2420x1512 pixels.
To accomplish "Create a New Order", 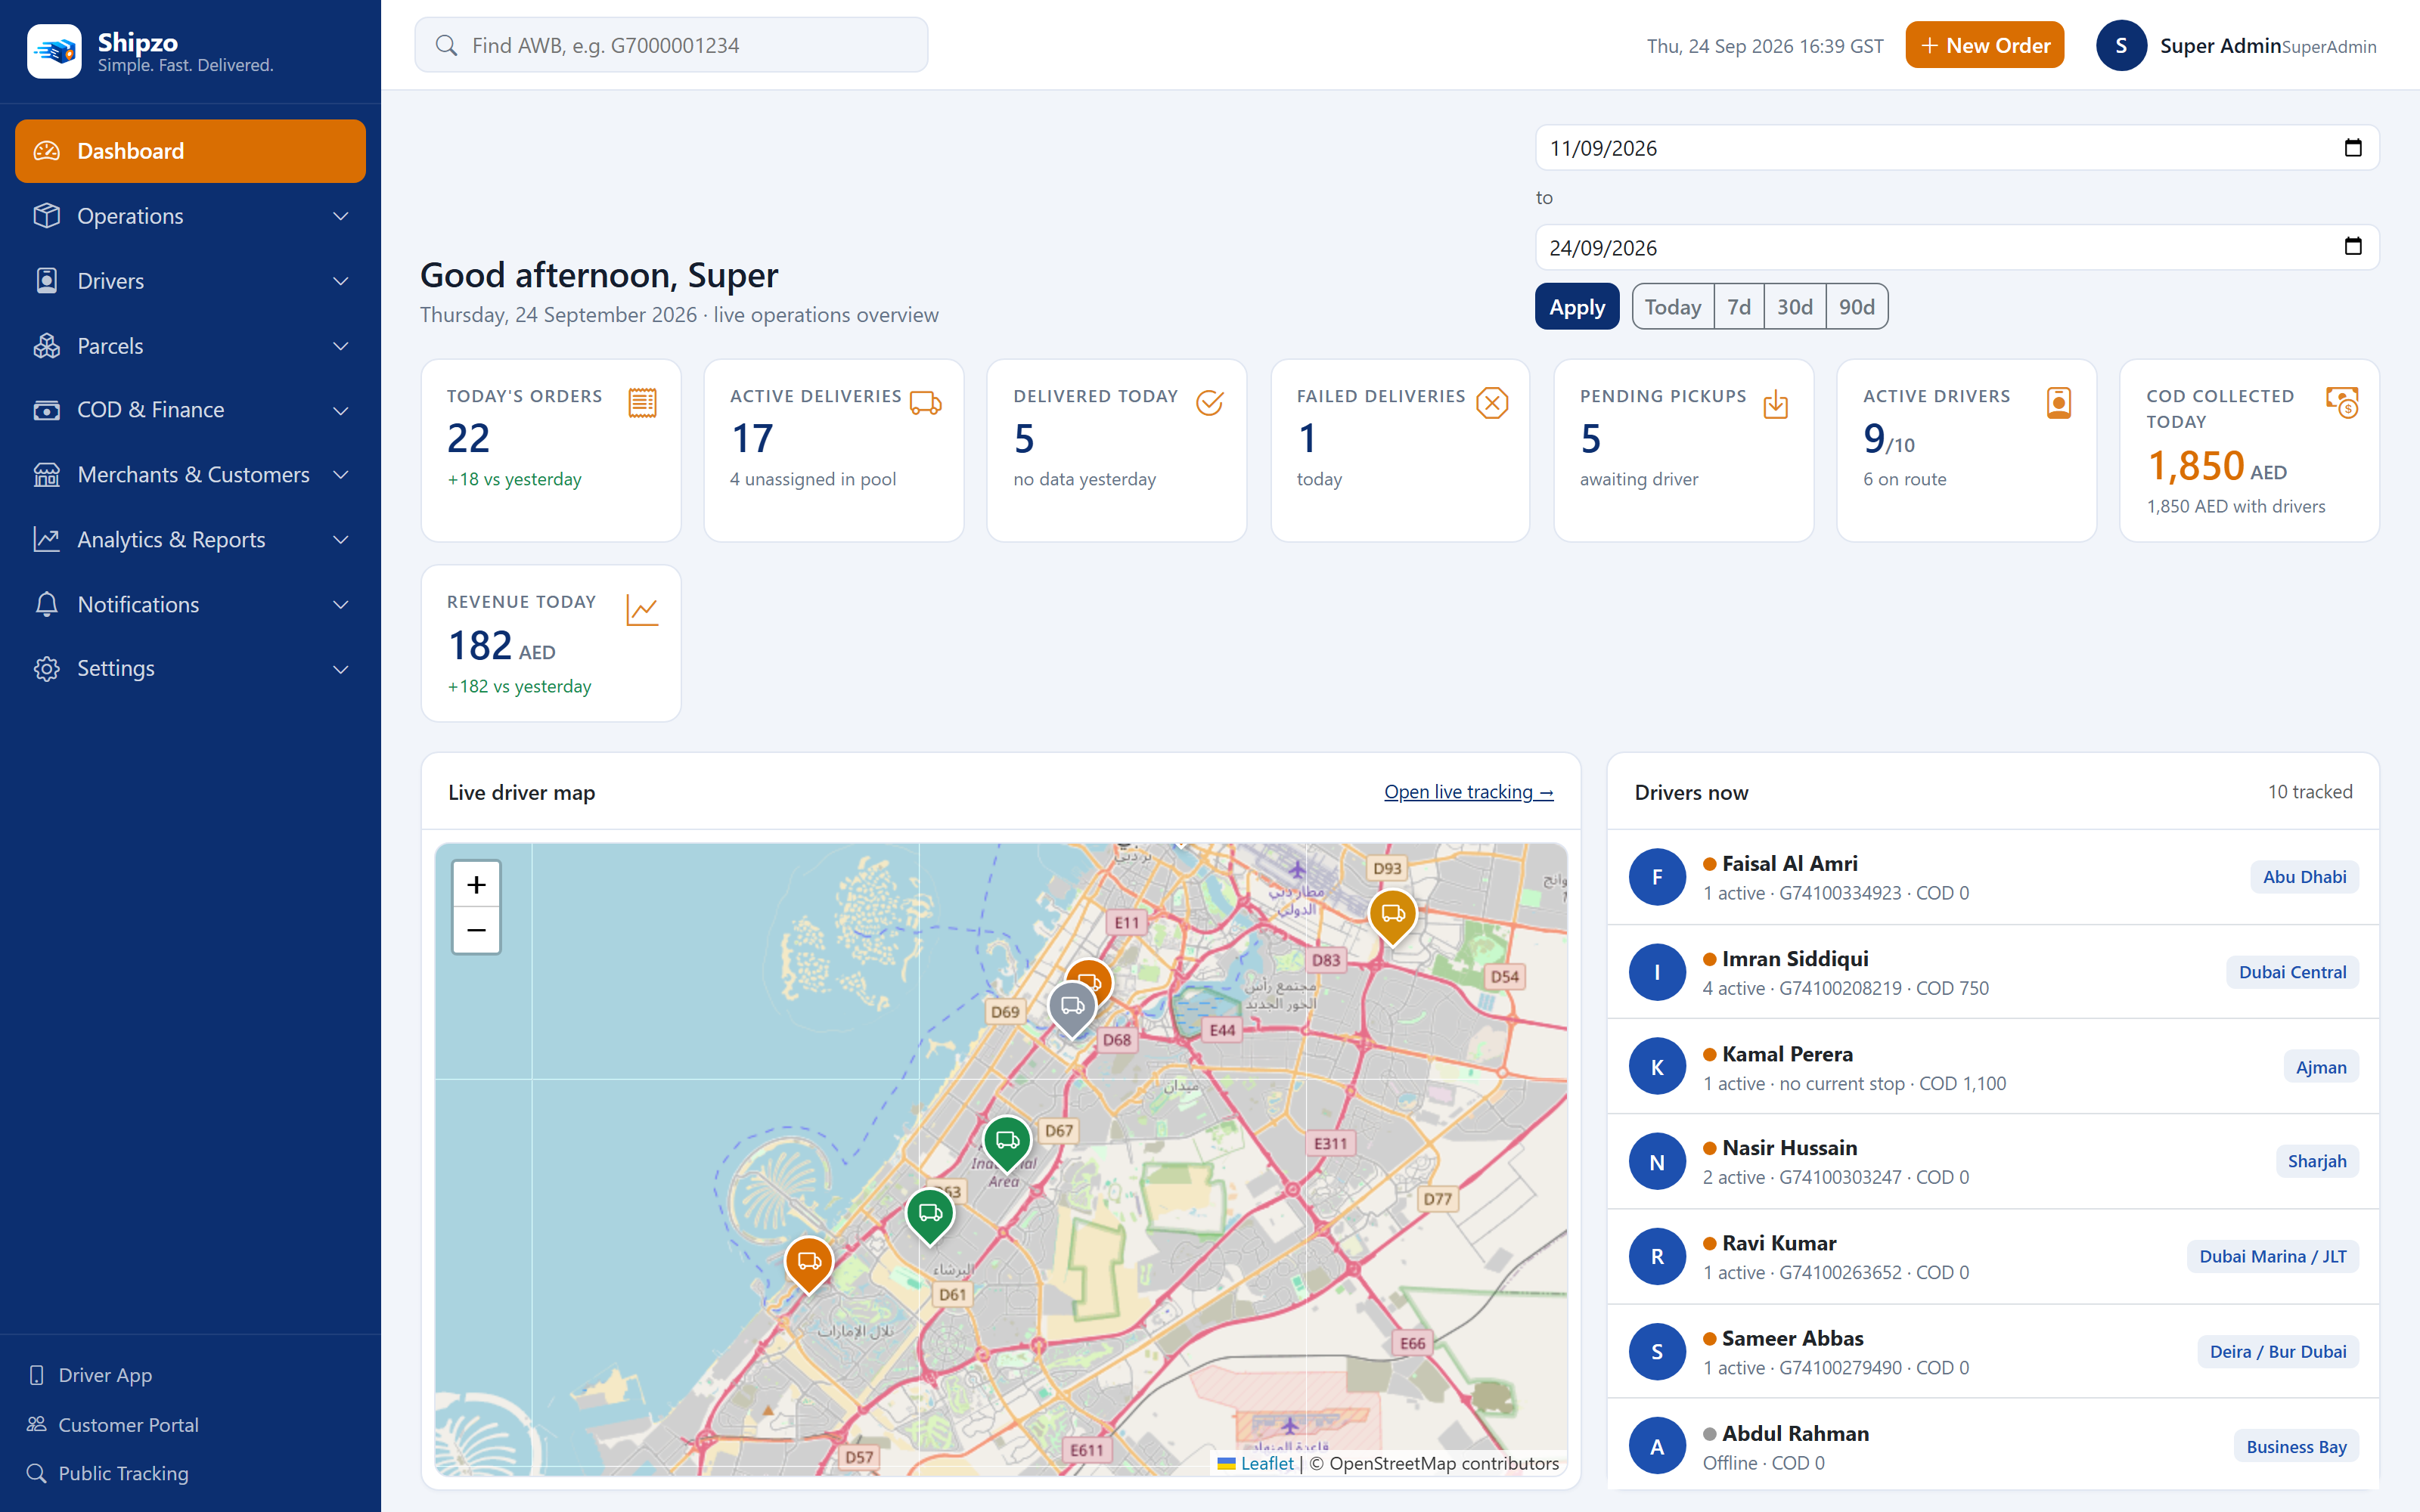I will pos(1985,45).
